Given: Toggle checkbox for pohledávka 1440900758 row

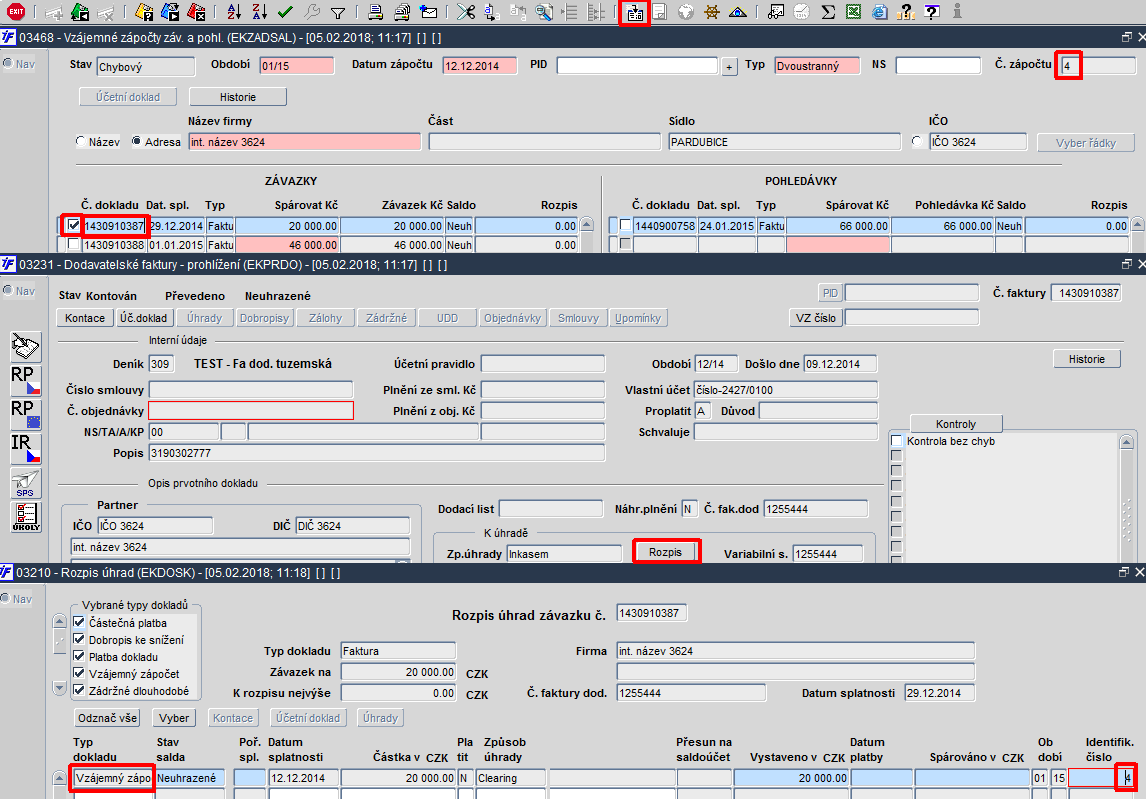Looking at the screenshot, I should (625, 225).
